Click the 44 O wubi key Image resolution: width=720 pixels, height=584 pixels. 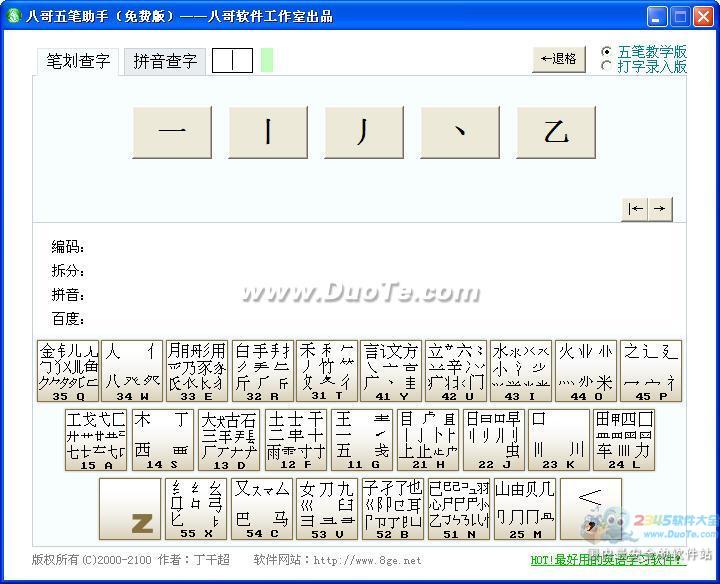point(585,371)
